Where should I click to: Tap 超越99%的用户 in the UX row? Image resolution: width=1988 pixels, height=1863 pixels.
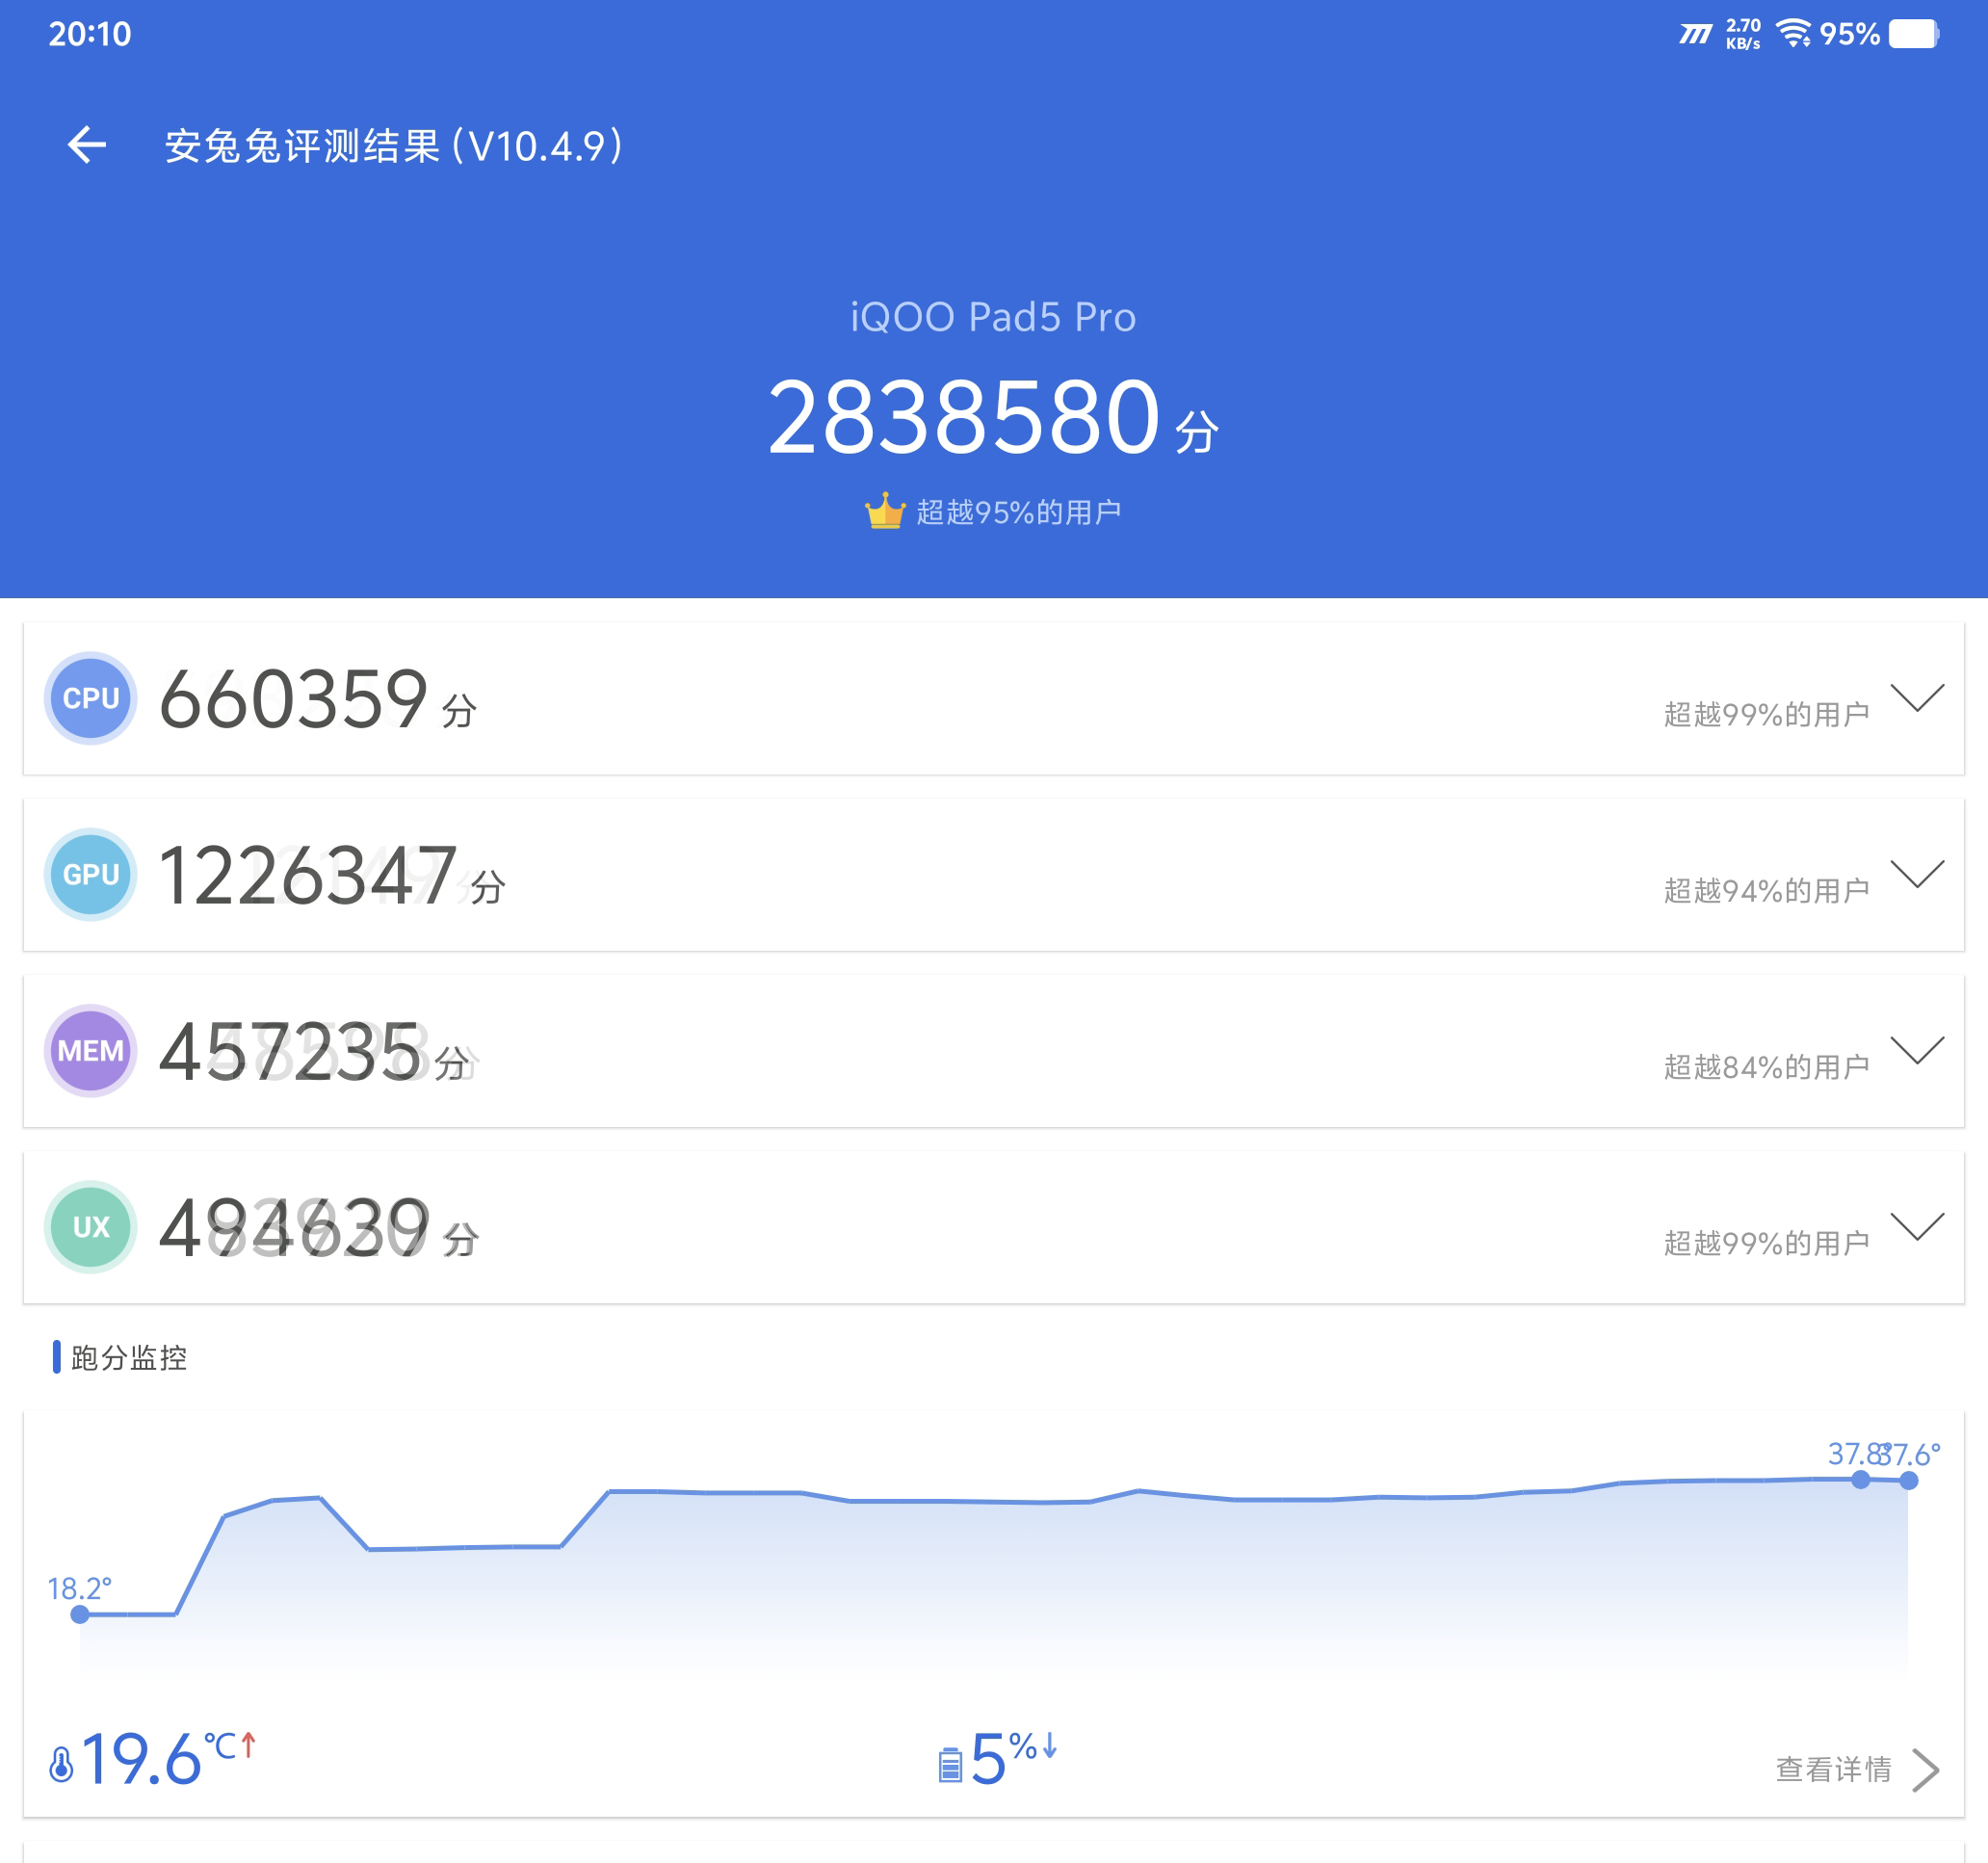tap(1767, 1243)
